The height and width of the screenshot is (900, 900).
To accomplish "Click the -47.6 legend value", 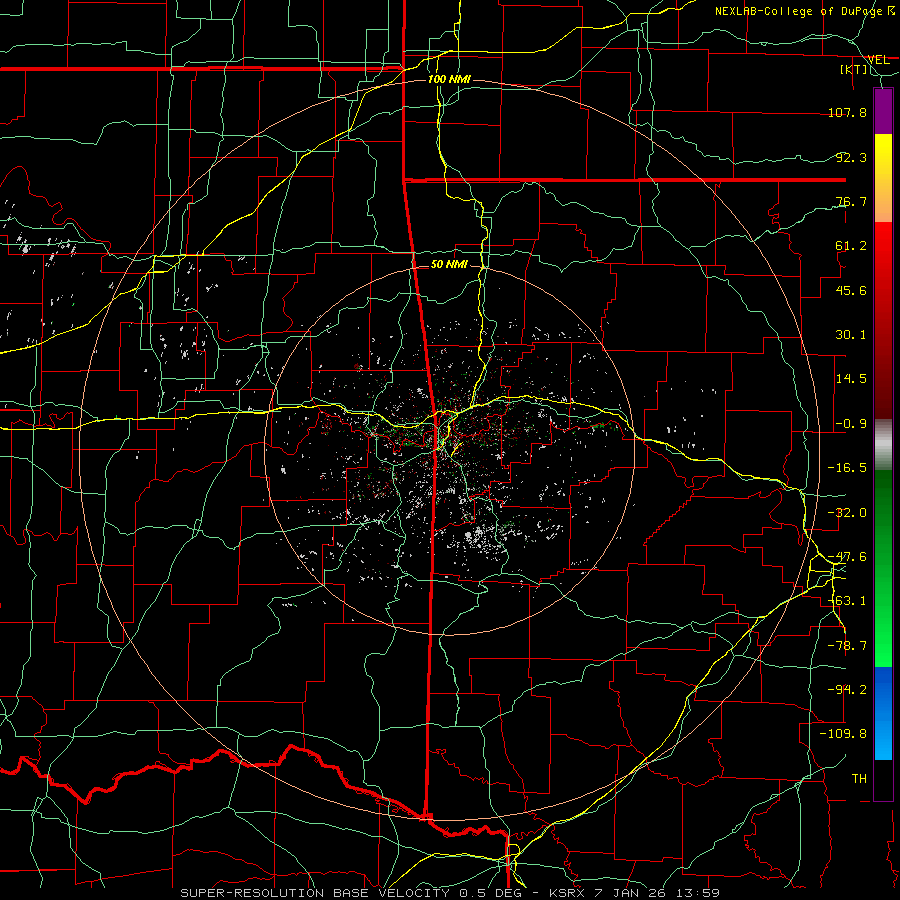I will click(847, 557).
